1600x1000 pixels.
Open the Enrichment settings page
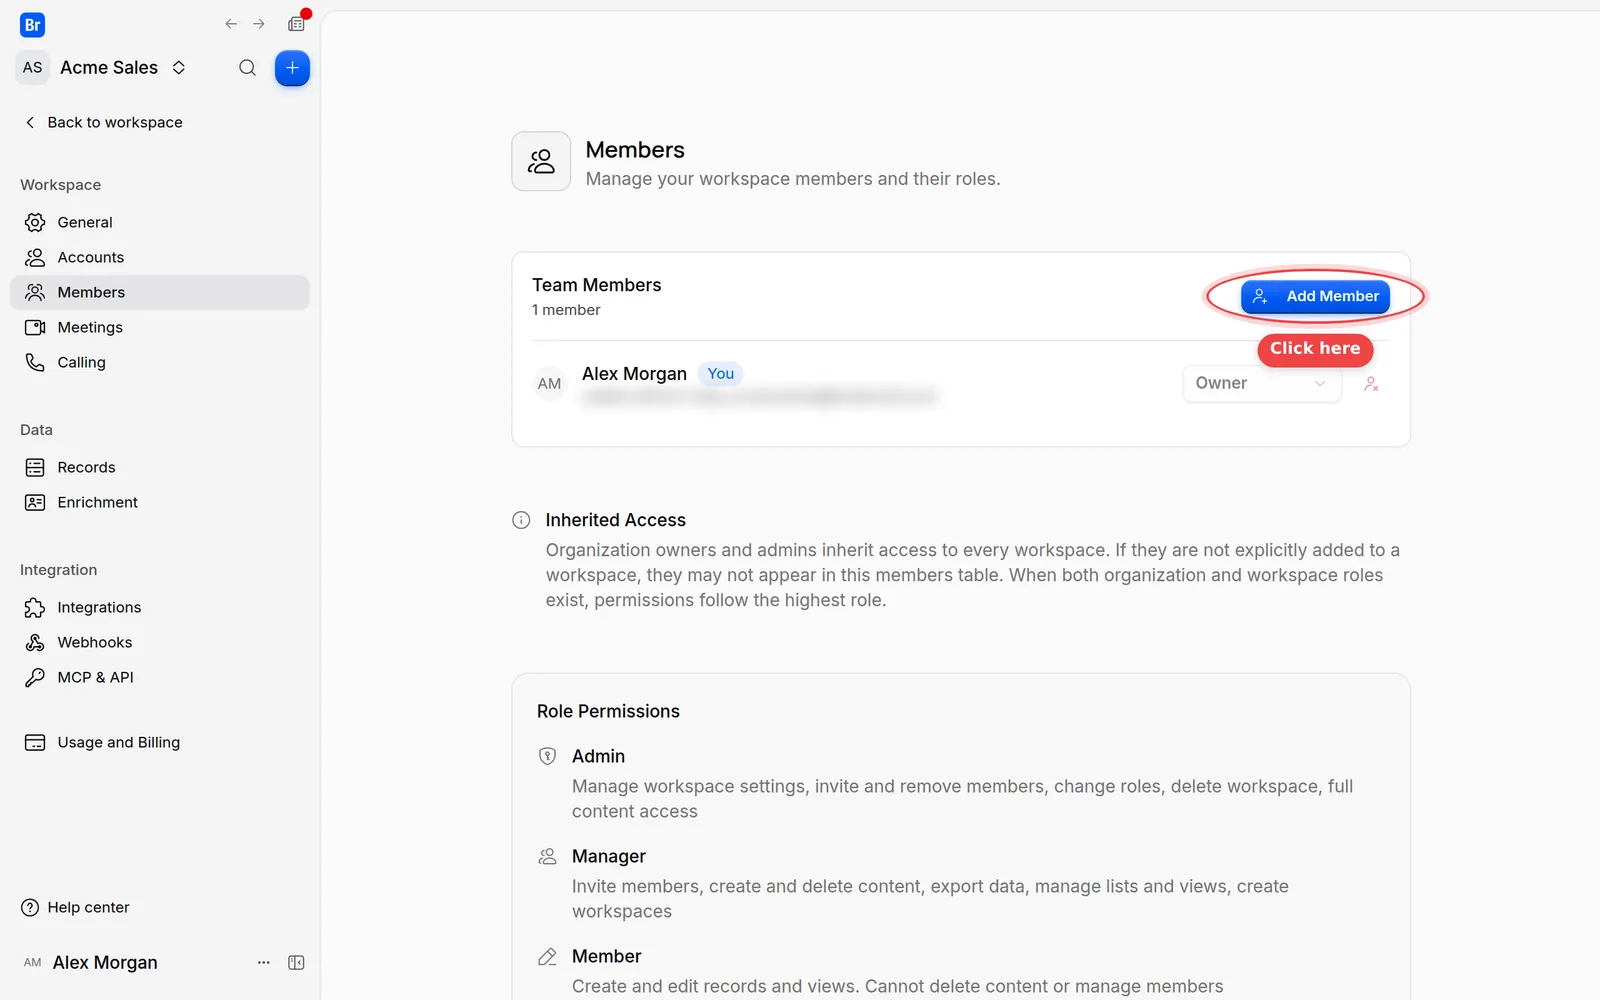pos(160,502)
